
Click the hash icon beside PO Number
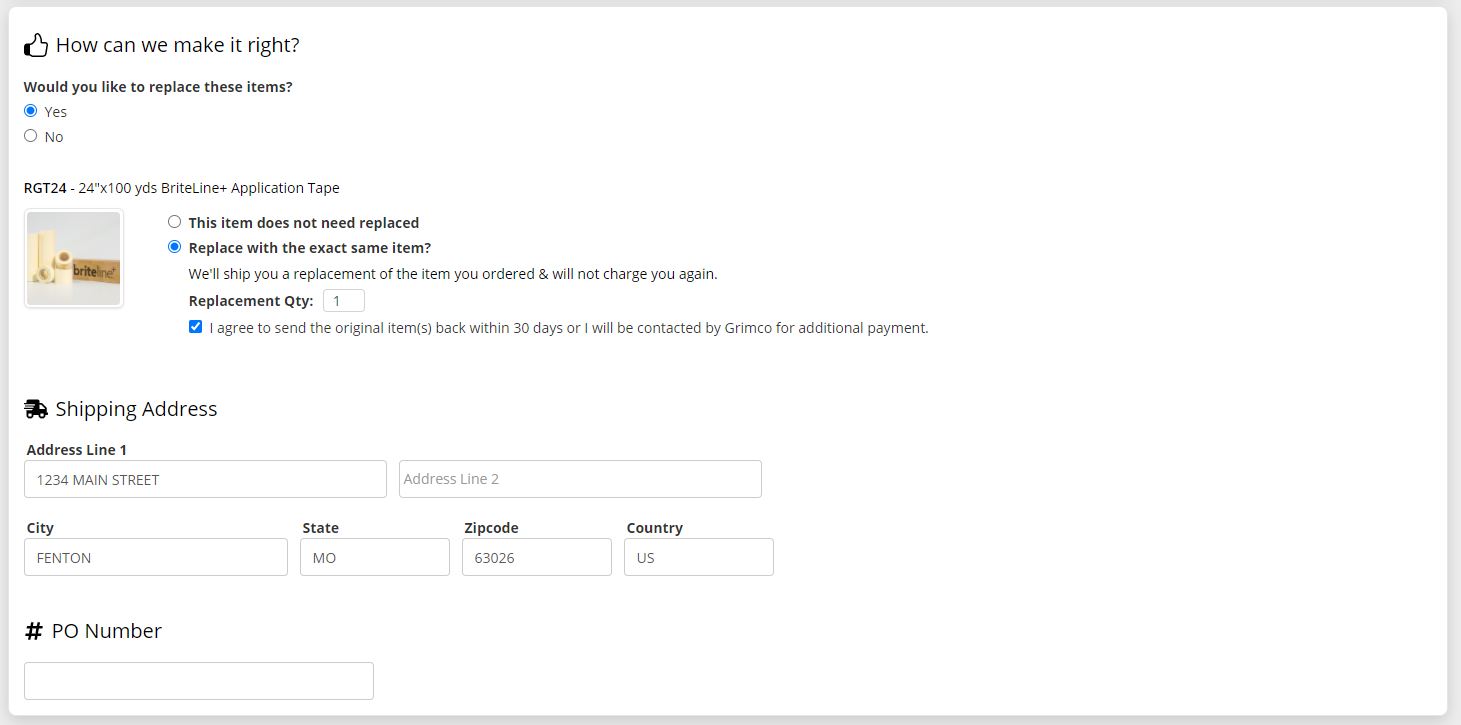pyautogui.click(x=34, y=631)
